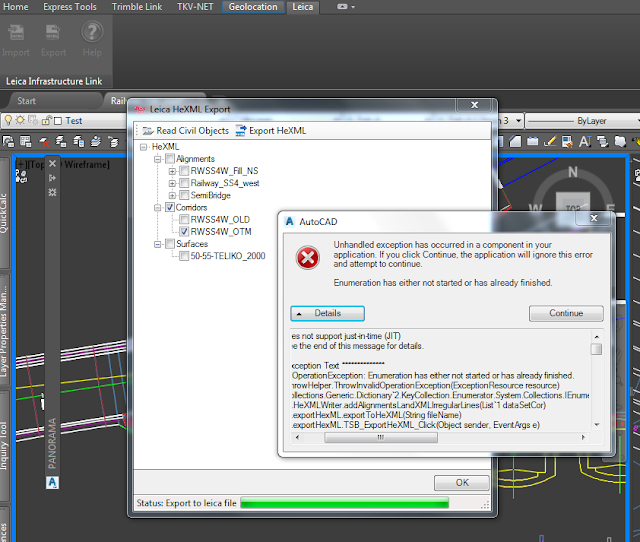Click the text edit A icon
The image size is (640, 542).
[585, 142]
